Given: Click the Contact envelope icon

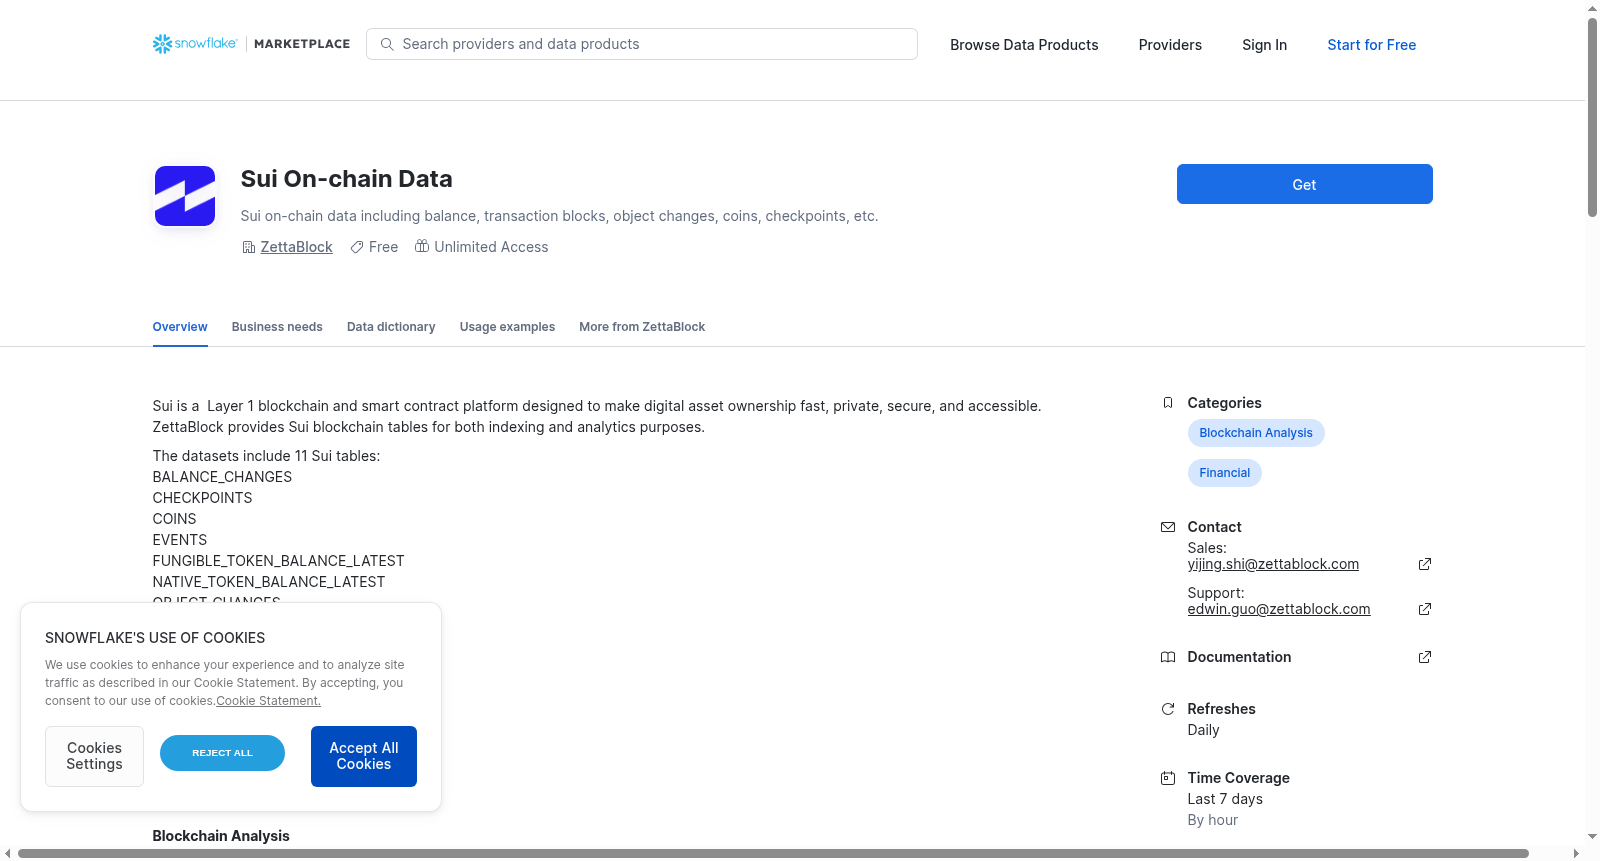Looking at the screenshot, I should click(x=1168, y=527).
